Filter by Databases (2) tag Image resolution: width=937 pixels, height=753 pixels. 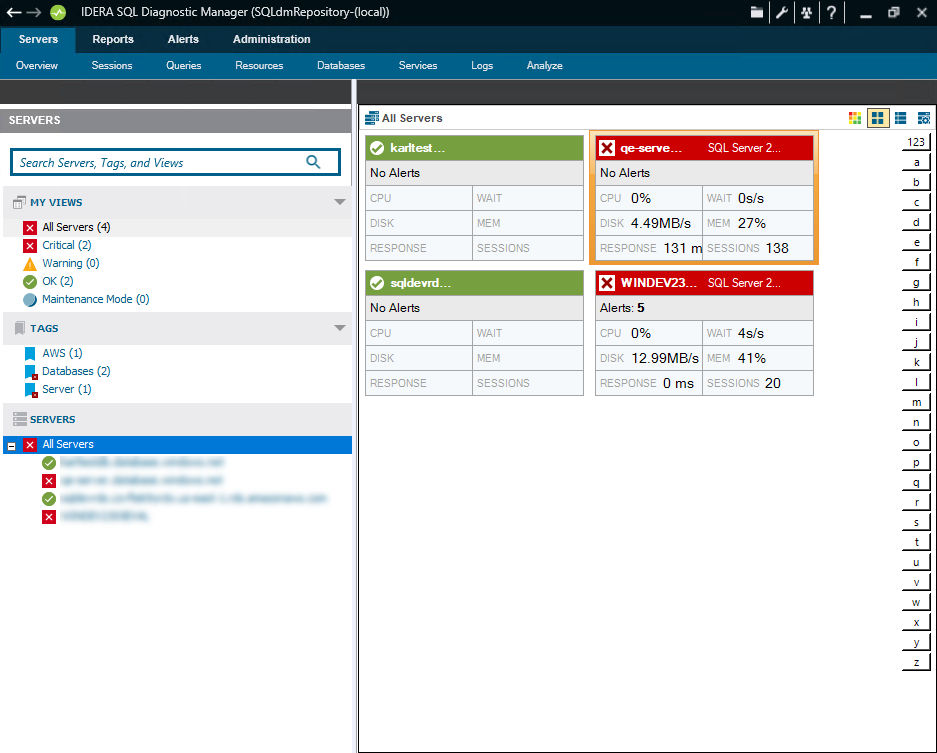76,371
